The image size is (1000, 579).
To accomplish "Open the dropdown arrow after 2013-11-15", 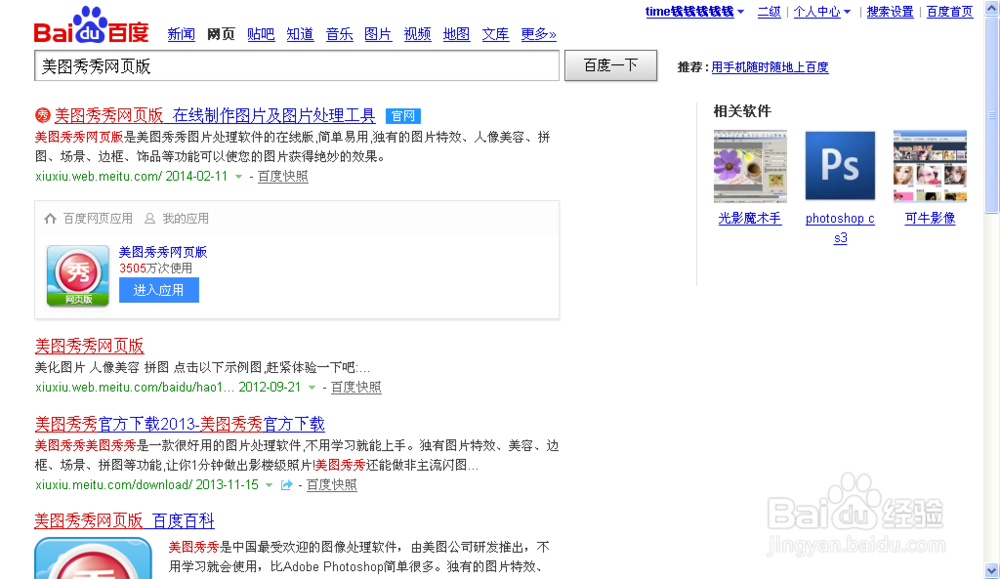I will (269, 485).
